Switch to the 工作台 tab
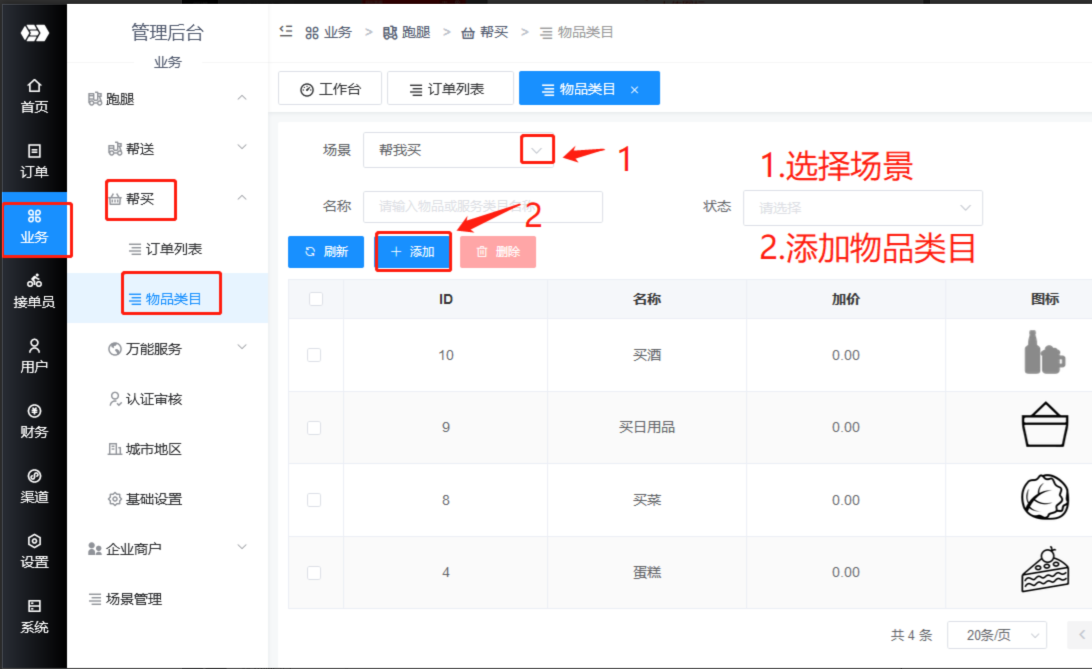This screenshot has width=1092, height=669. (329, 89)
